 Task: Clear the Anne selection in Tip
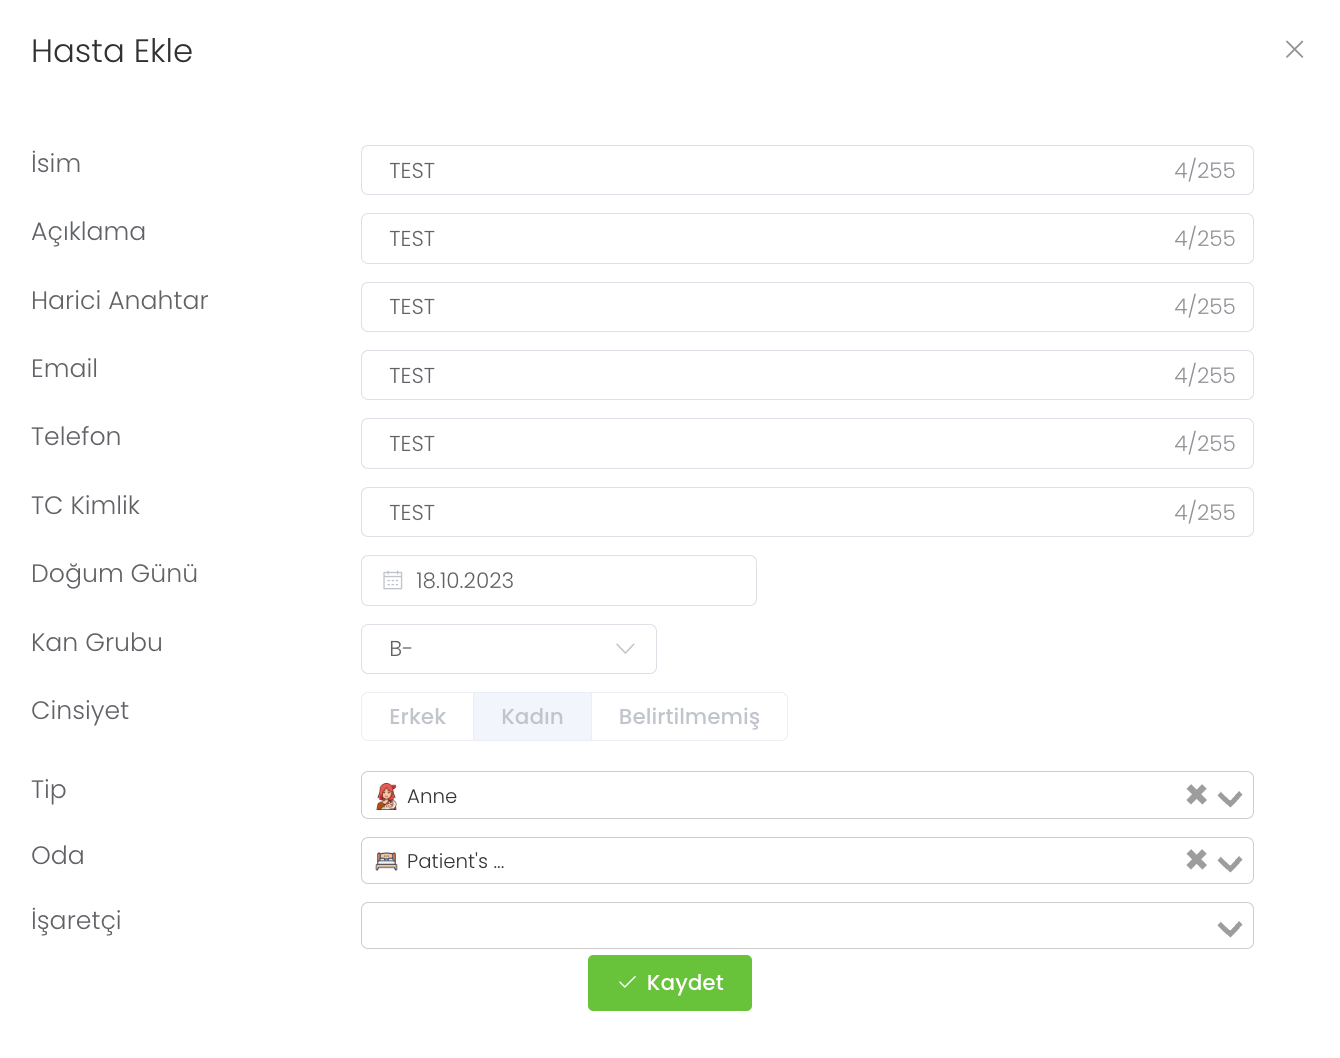coord(1196,795)
